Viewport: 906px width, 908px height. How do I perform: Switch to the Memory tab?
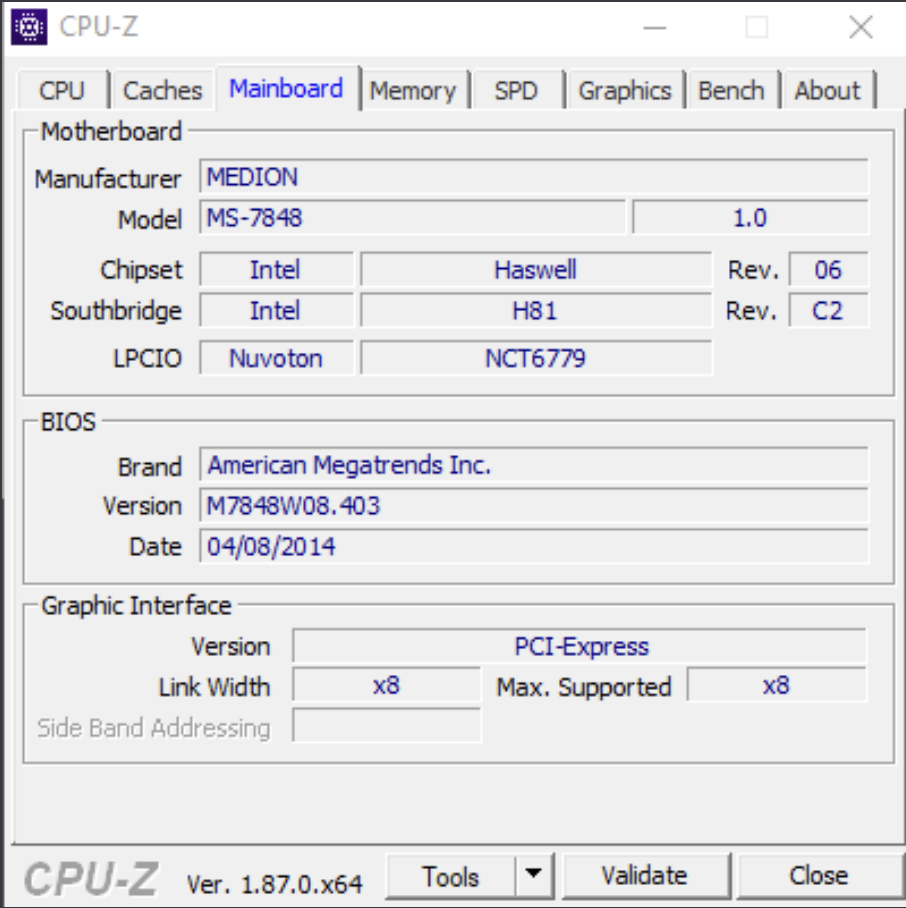(x=413, y=90)
